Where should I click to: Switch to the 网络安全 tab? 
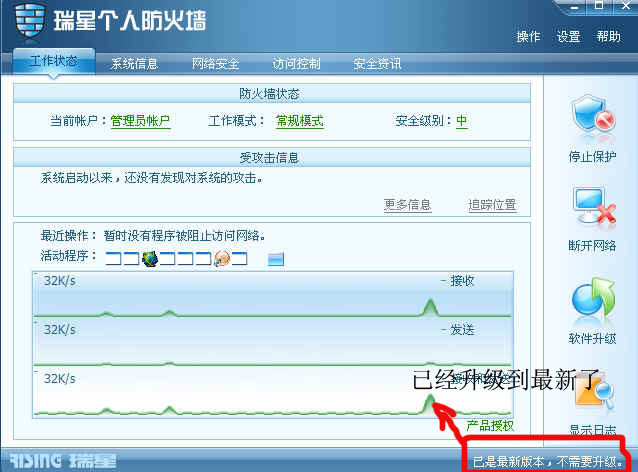click(216, 64)
